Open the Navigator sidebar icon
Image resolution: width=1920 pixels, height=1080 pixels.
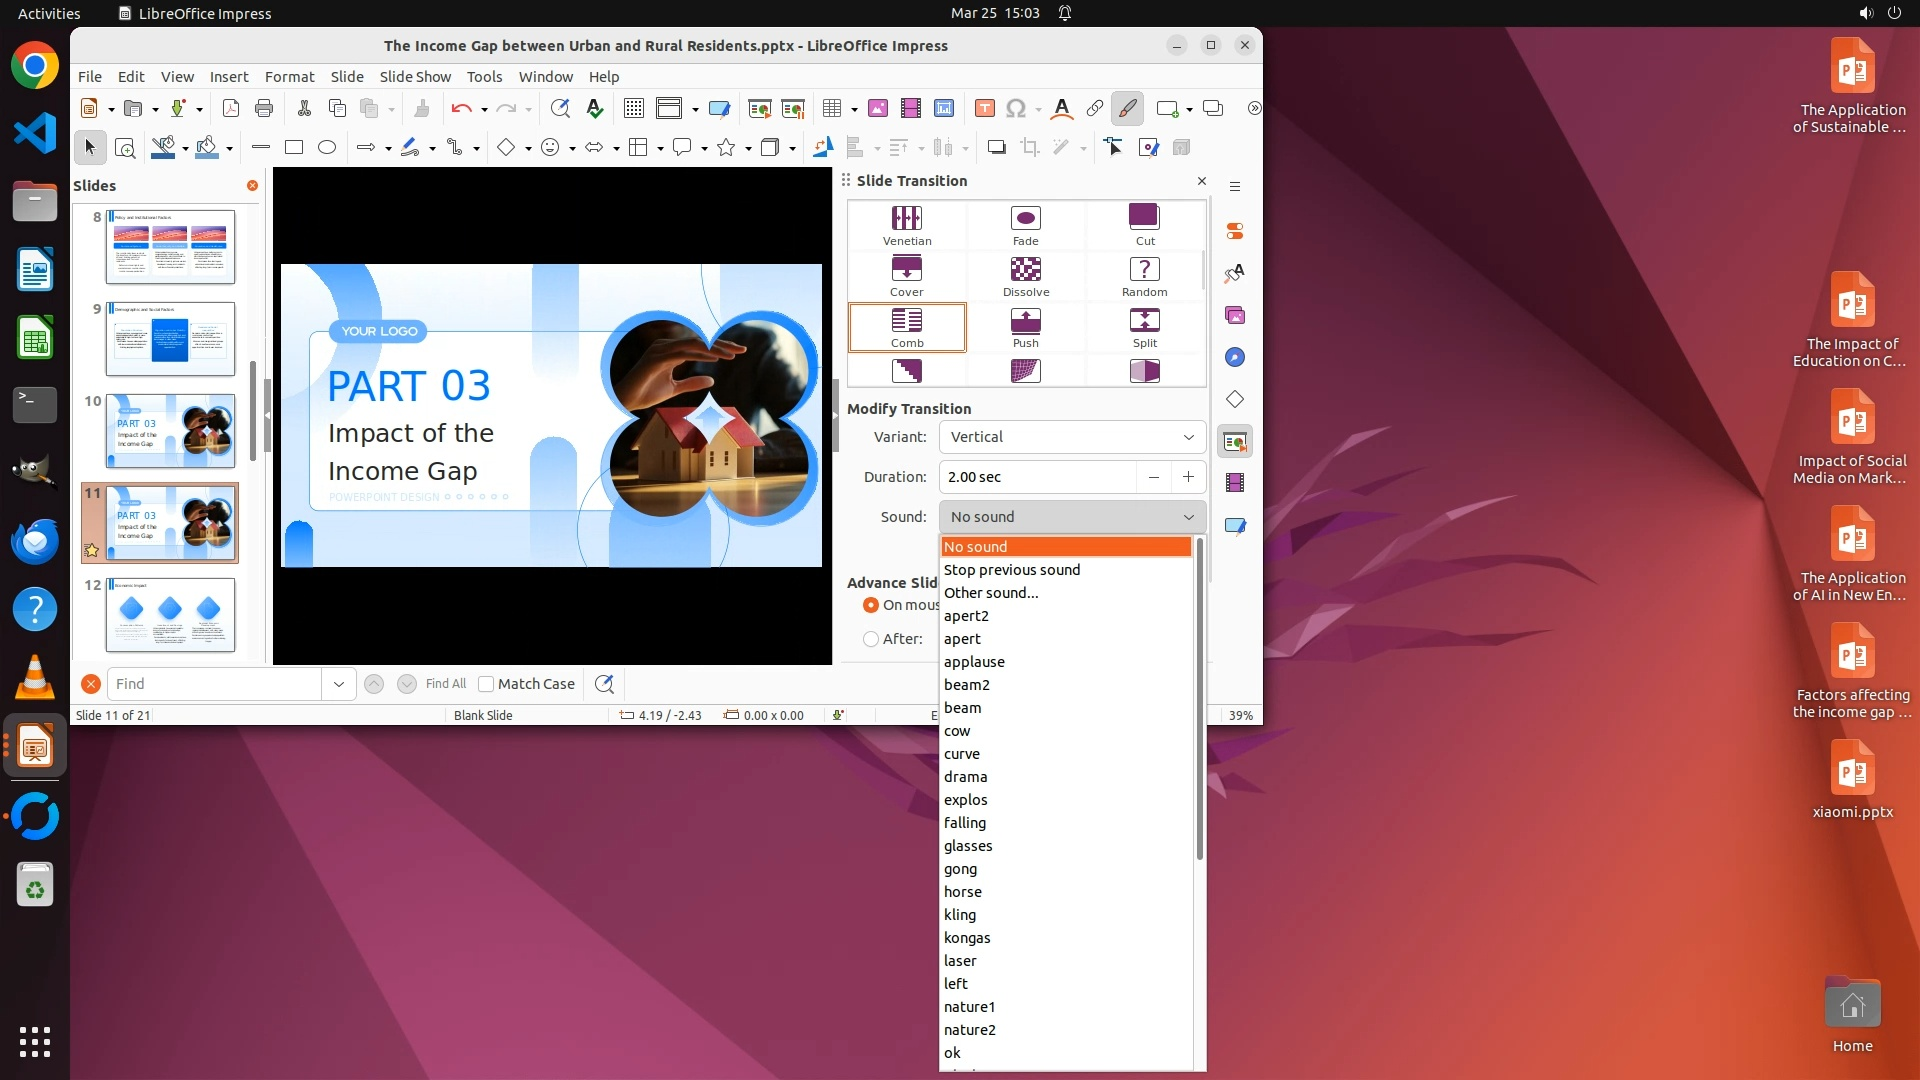pyautogui.click(x=1235, y=357)
